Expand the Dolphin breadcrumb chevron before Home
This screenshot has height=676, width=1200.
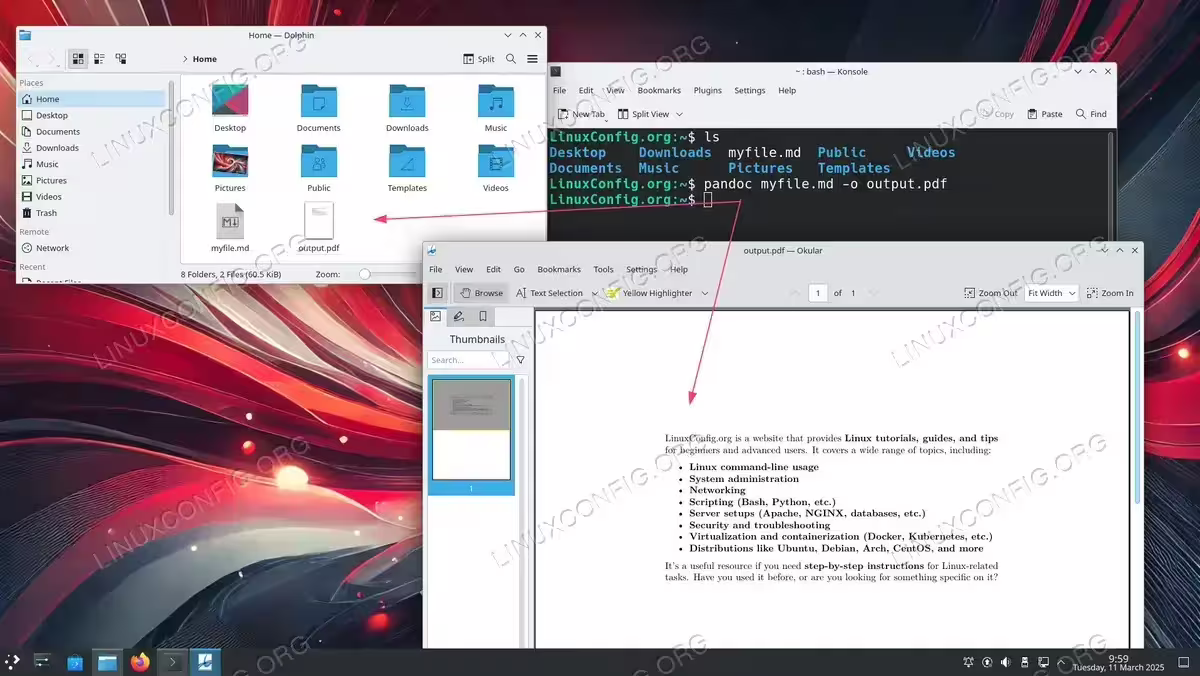pyautogui.click(x=186, y=59)
